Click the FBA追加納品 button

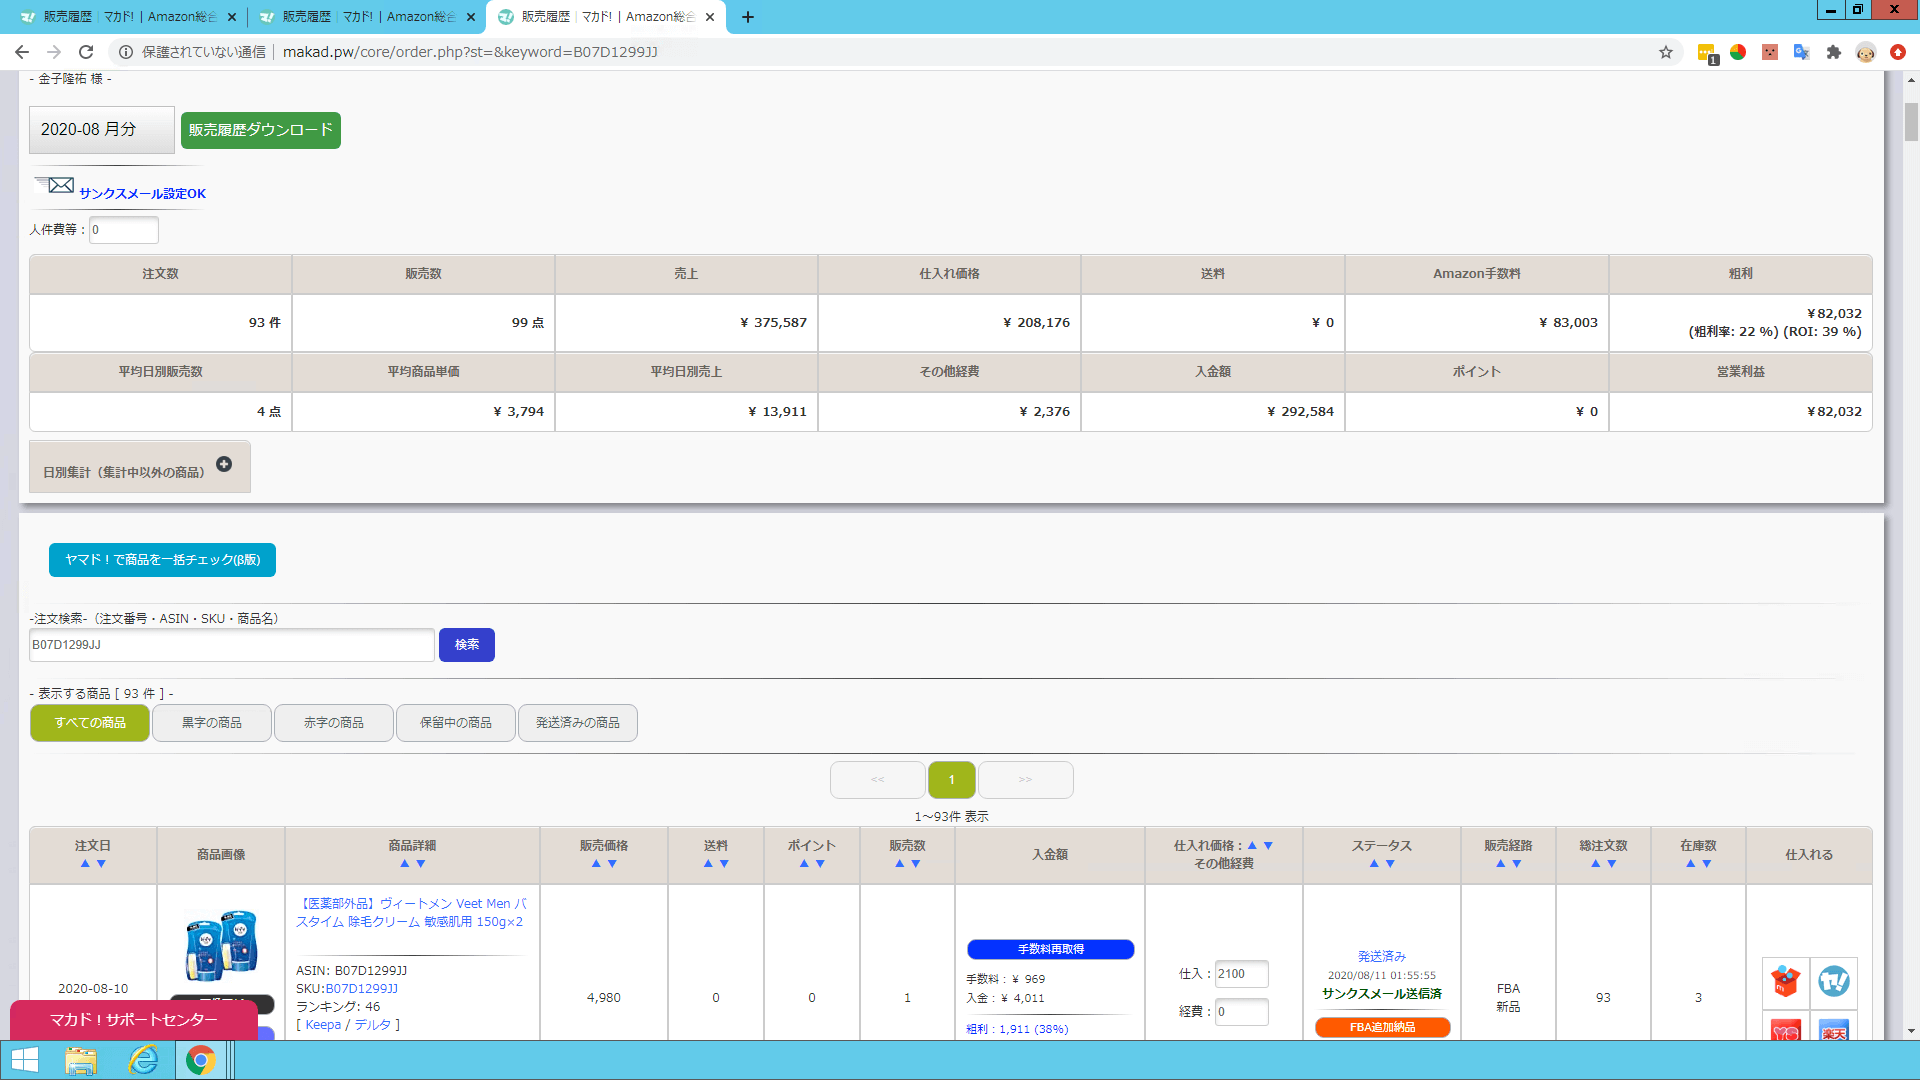click(1383, 1028)
